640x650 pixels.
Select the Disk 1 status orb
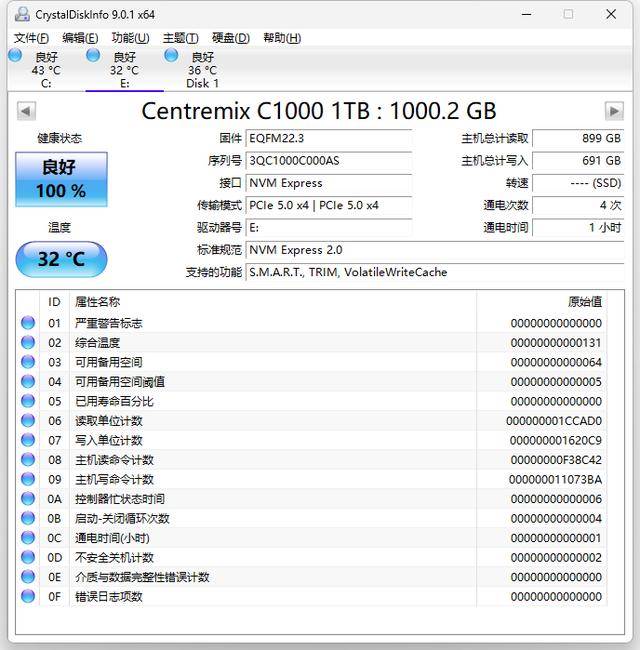point(171,56)
